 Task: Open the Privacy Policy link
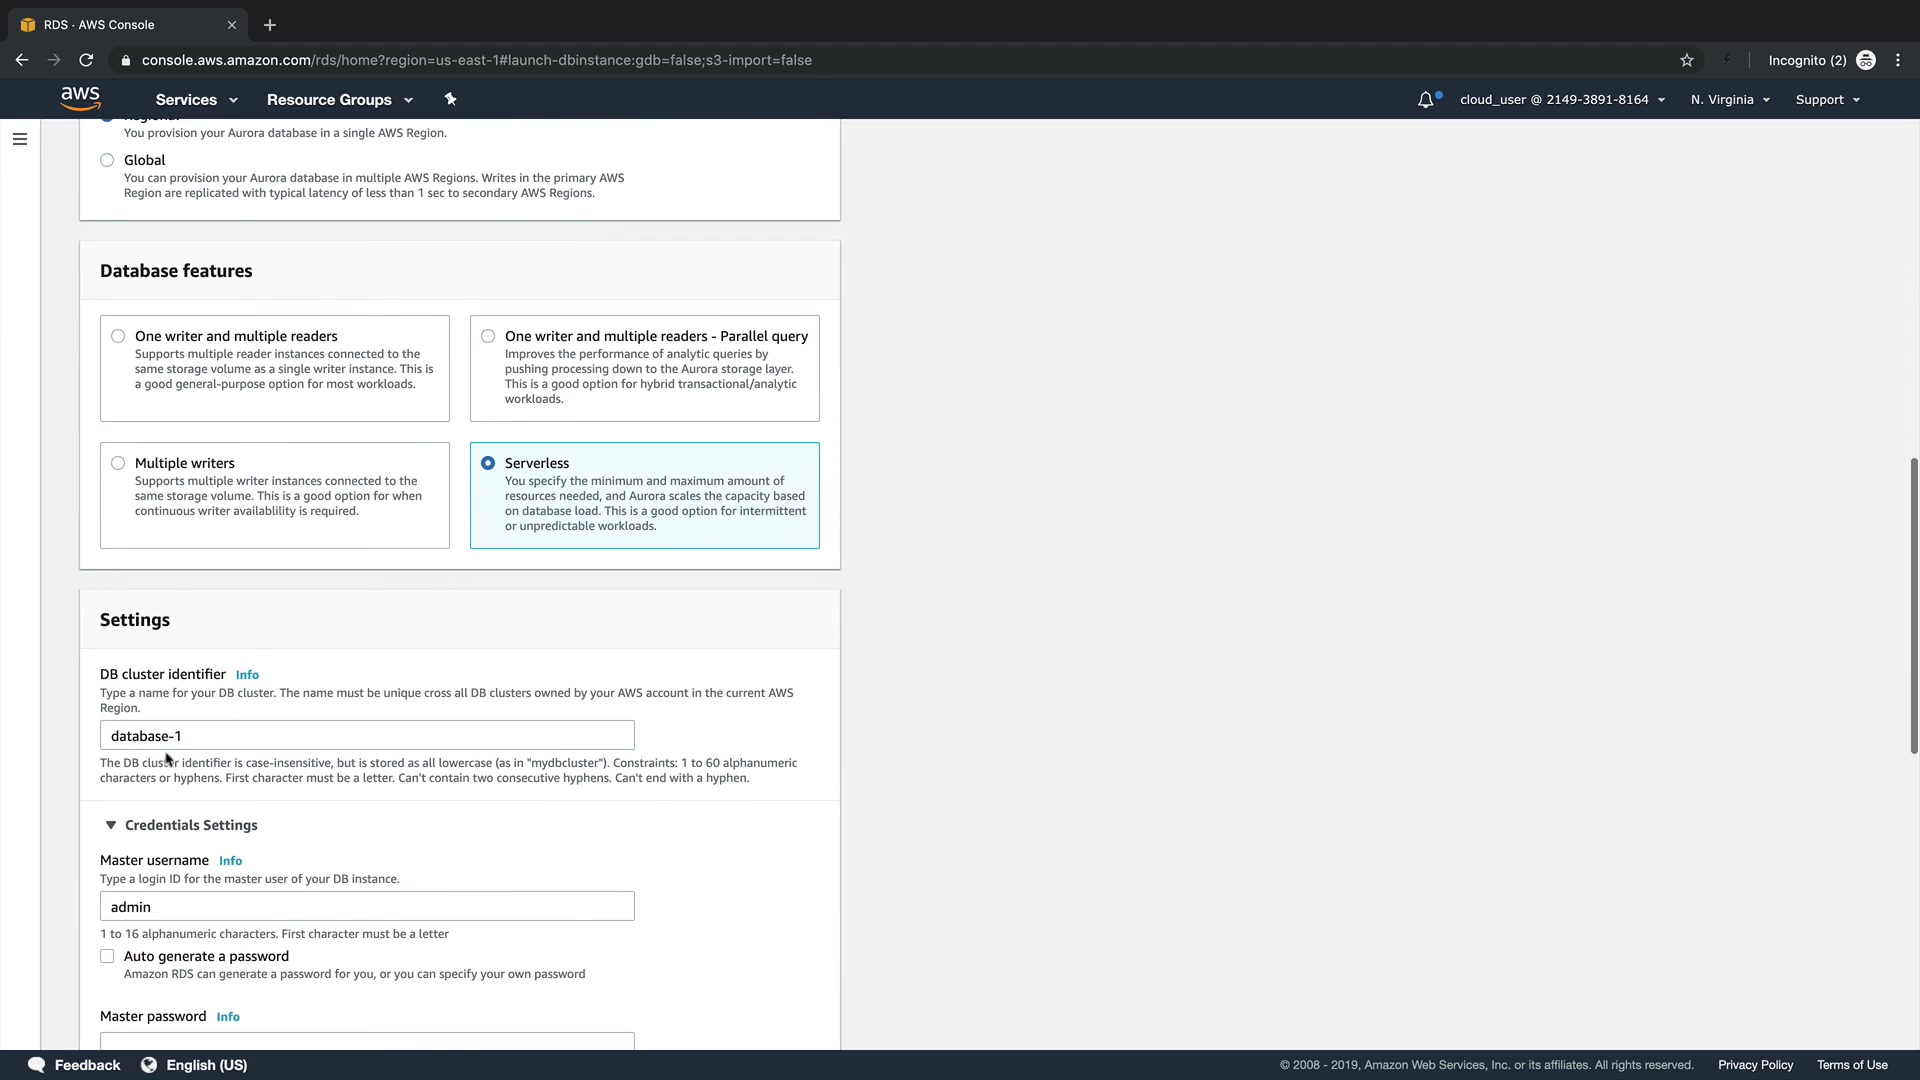1755,1065
